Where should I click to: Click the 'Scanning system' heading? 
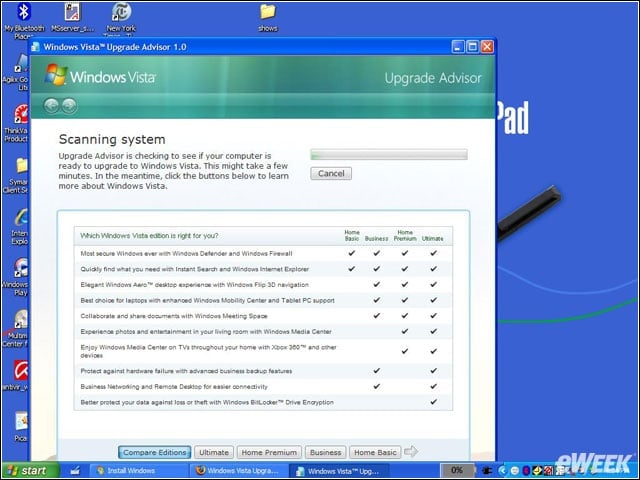click(112, 139)
